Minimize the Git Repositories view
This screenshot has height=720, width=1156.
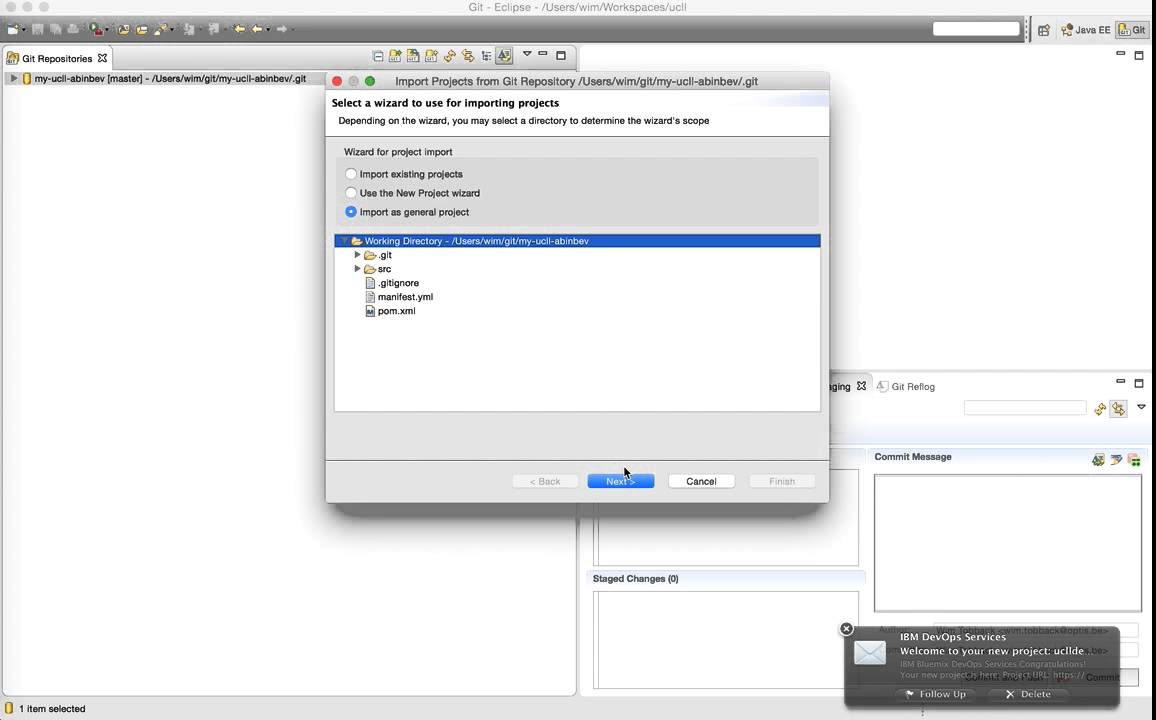point(543,54)
